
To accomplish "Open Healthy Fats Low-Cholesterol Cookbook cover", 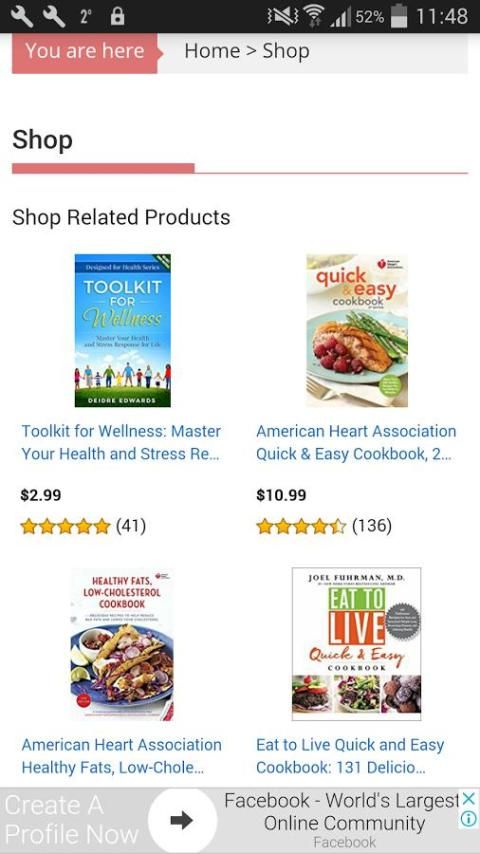I will 123,644.
